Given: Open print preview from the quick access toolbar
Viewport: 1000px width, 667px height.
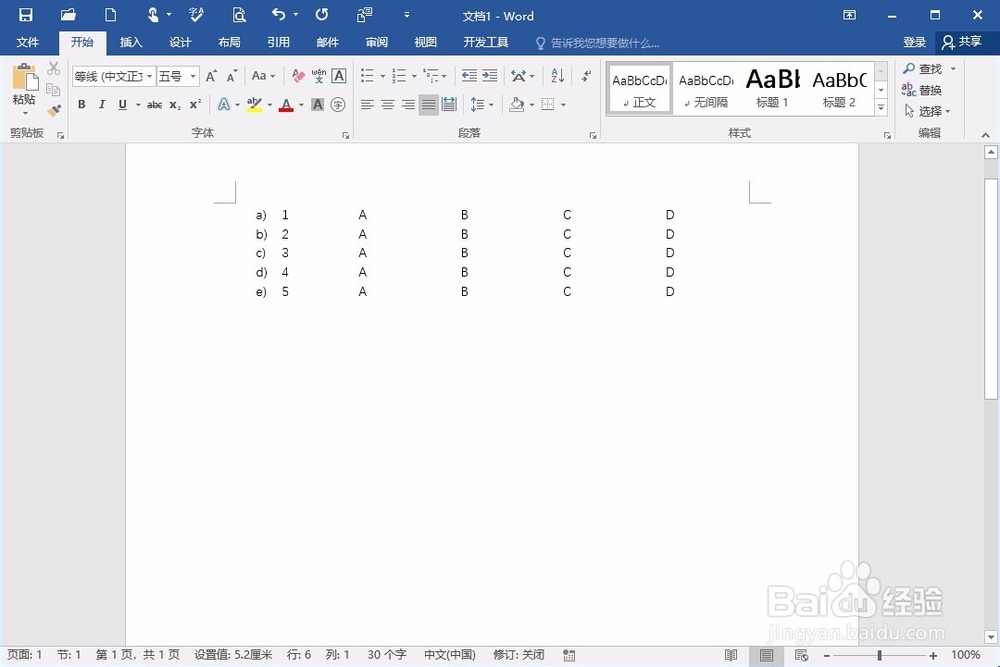Looking at the screenshot, I should click(239, 15).
